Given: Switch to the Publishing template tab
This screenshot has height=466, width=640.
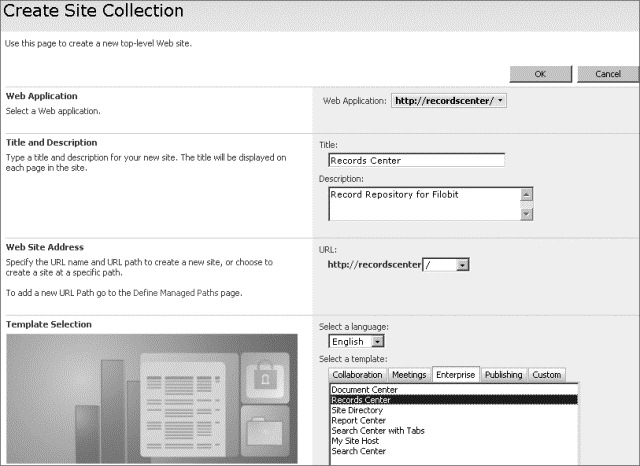Looking at the screenshot, I should pyautogui.click(x=503, y=375).
